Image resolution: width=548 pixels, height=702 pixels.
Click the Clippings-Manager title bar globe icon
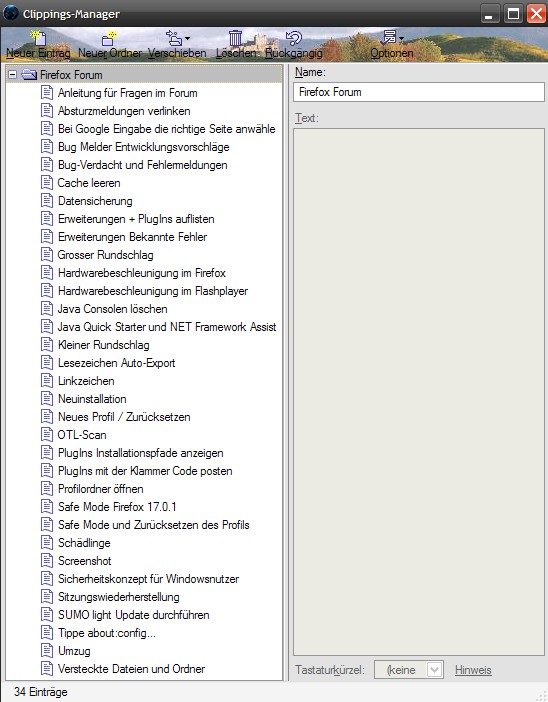[x=11, y=13]
